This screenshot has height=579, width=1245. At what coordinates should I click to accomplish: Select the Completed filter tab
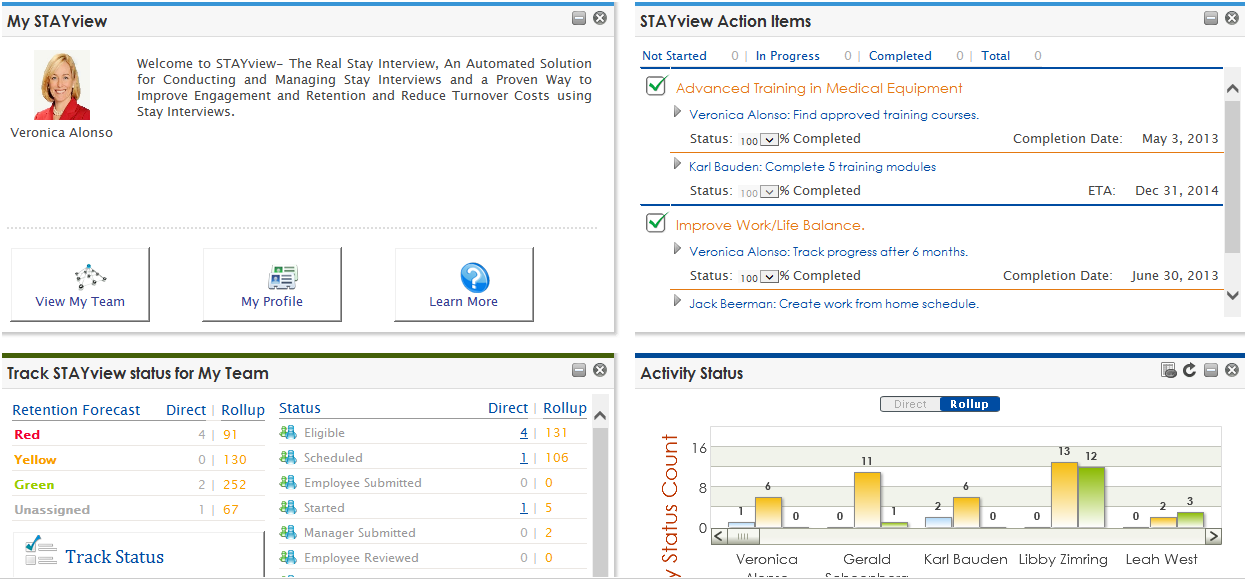[x=900, y=56]
